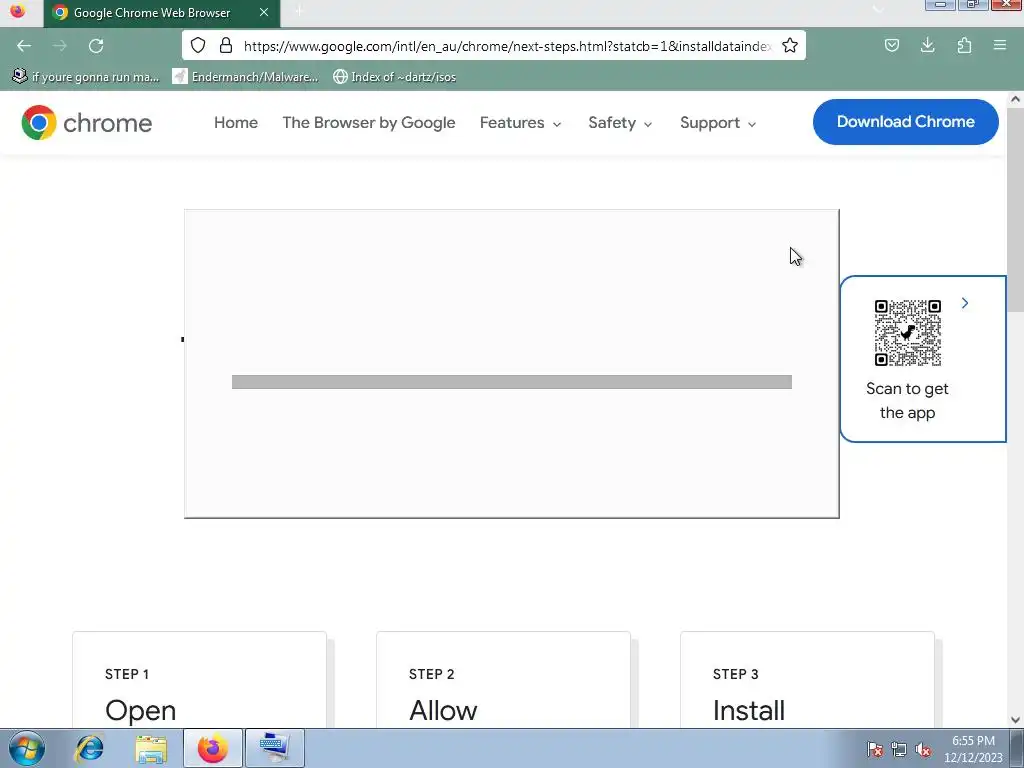Click the forward navigation arrow
This screenshot has width=1024, height=768.
(60, 46)
